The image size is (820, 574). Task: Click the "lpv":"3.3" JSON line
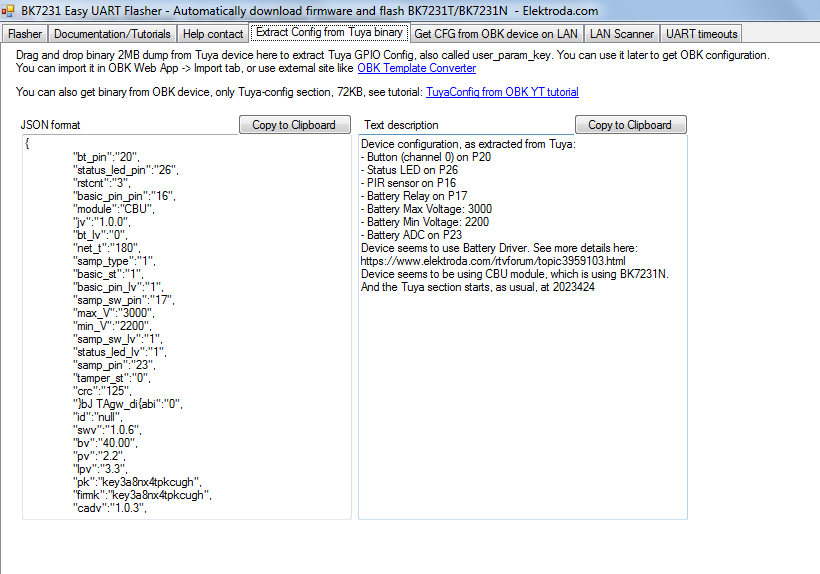coord(100,469)
